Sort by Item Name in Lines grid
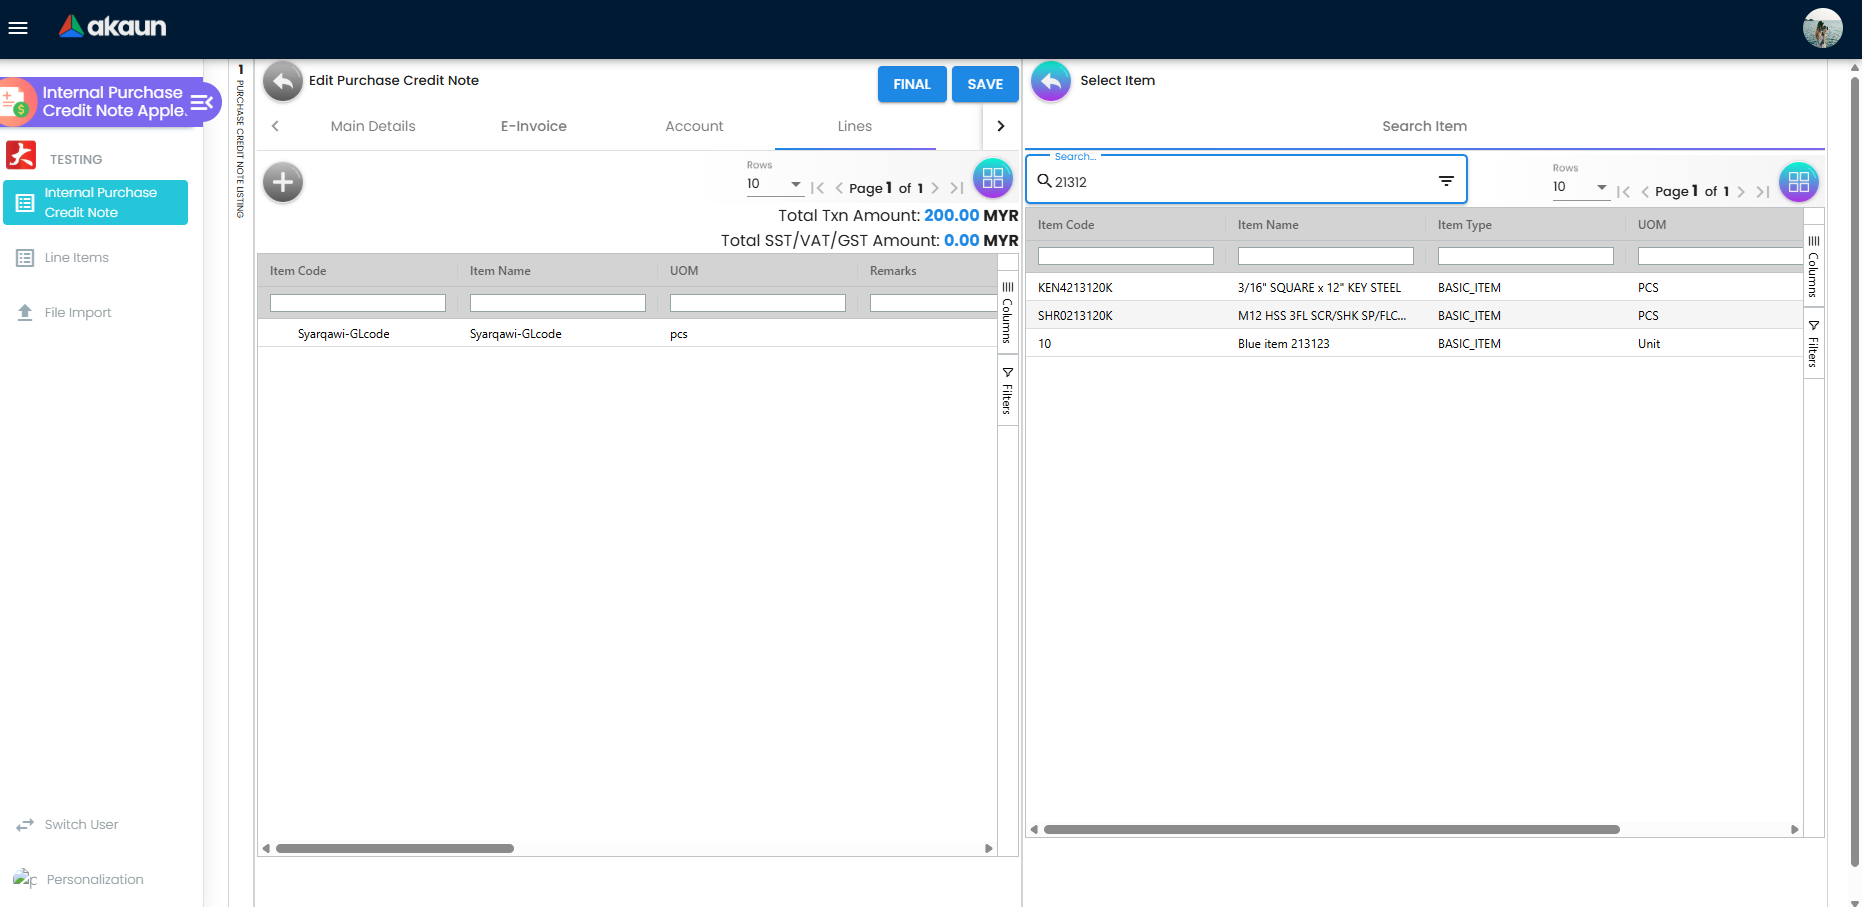Viewport: 1862px width, 907px height. (500, 271)
